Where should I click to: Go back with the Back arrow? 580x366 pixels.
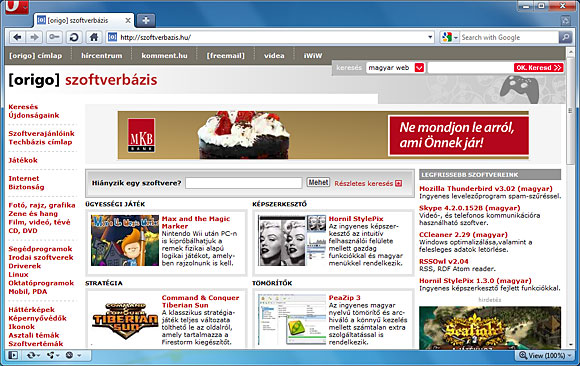tap(17, 37)
